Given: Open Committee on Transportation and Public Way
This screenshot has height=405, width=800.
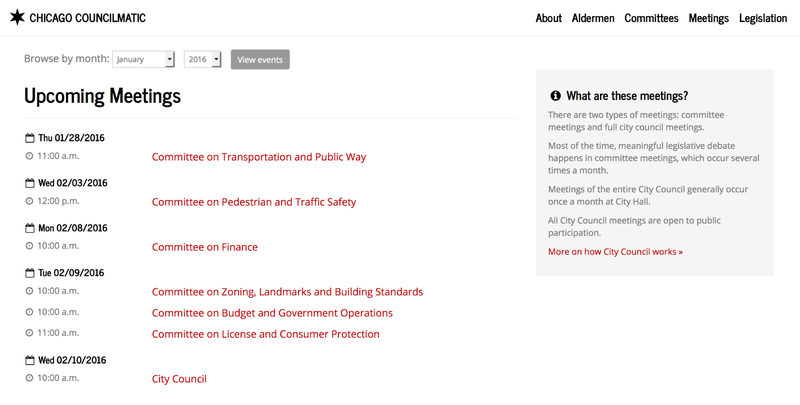Looking at the screenshot, I should [259, 157].
